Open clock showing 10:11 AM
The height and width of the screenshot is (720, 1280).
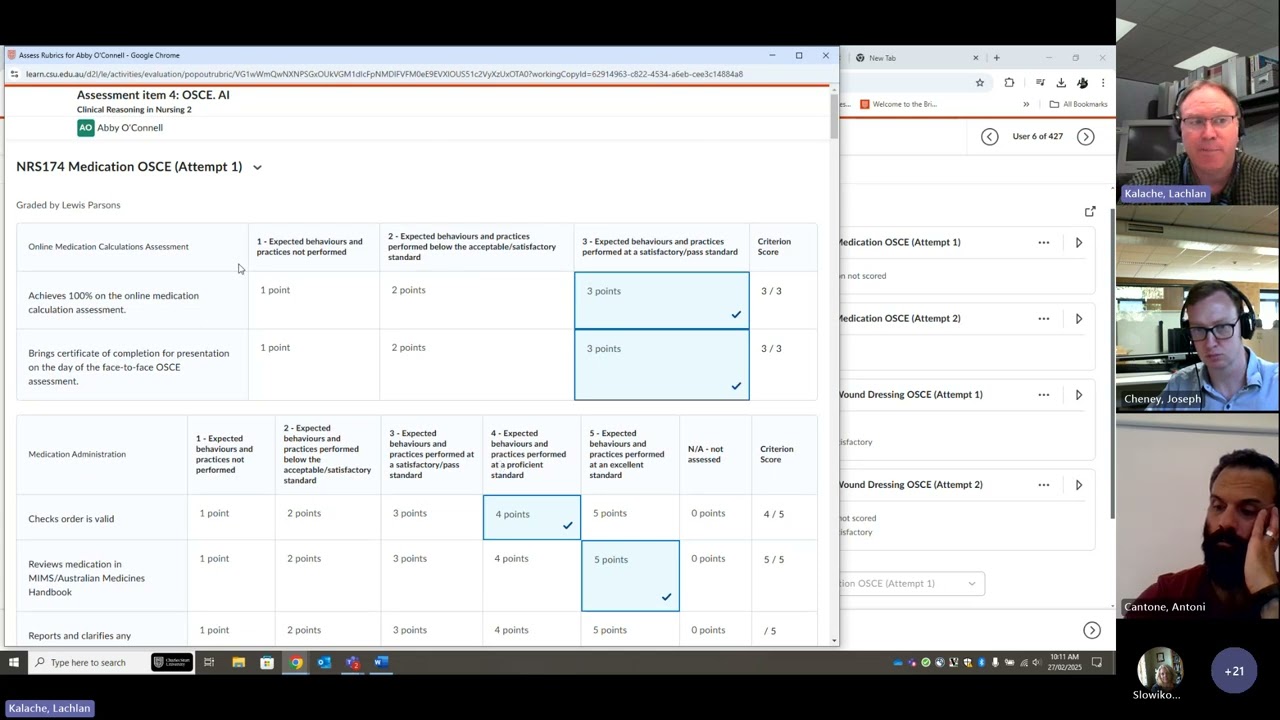1064,662
